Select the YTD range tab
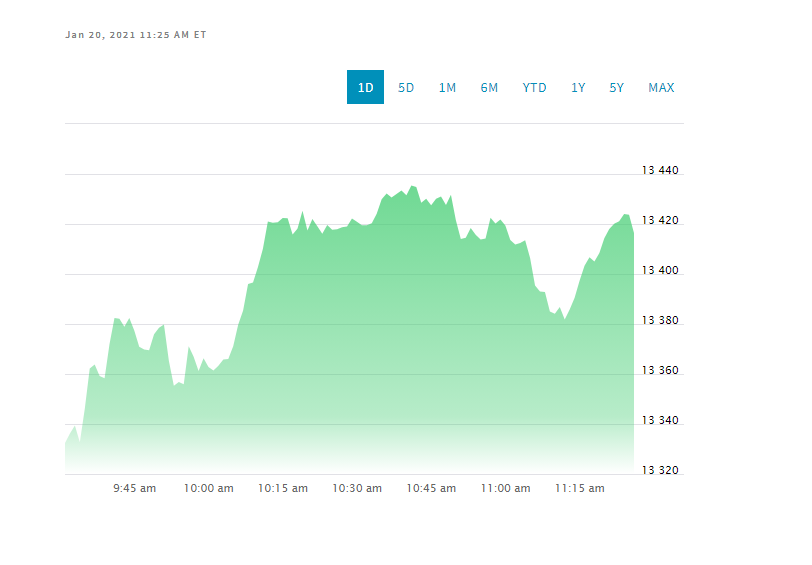This screenshot has height=565, width=812. tap(534, 88)
